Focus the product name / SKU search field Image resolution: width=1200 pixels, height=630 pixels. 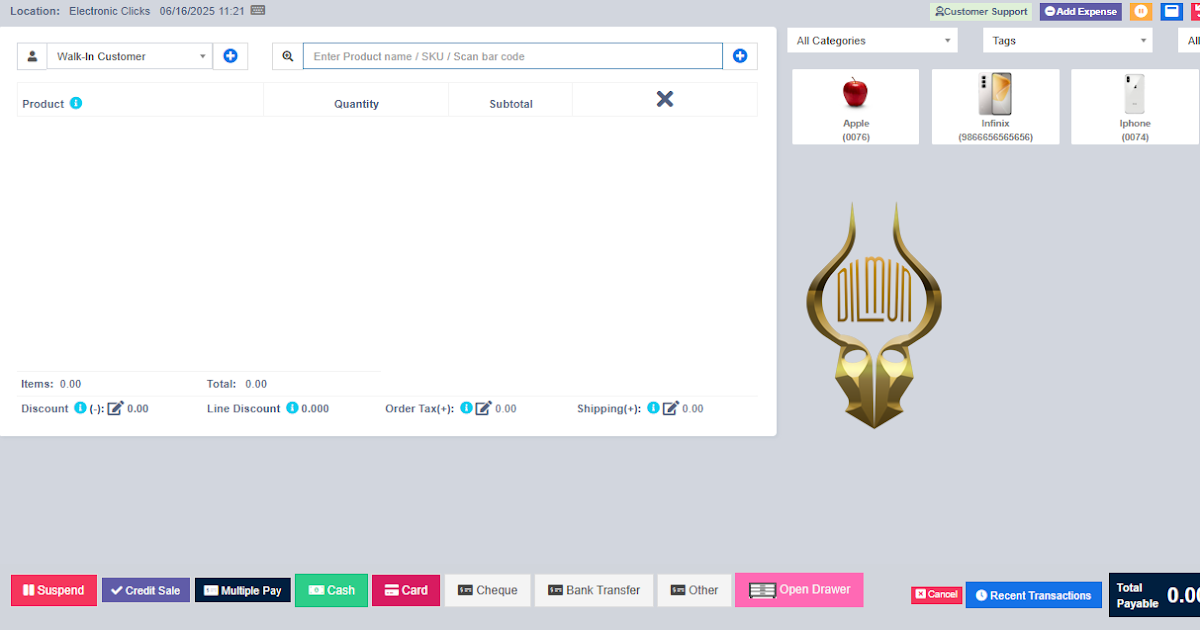tap(512, 56)
